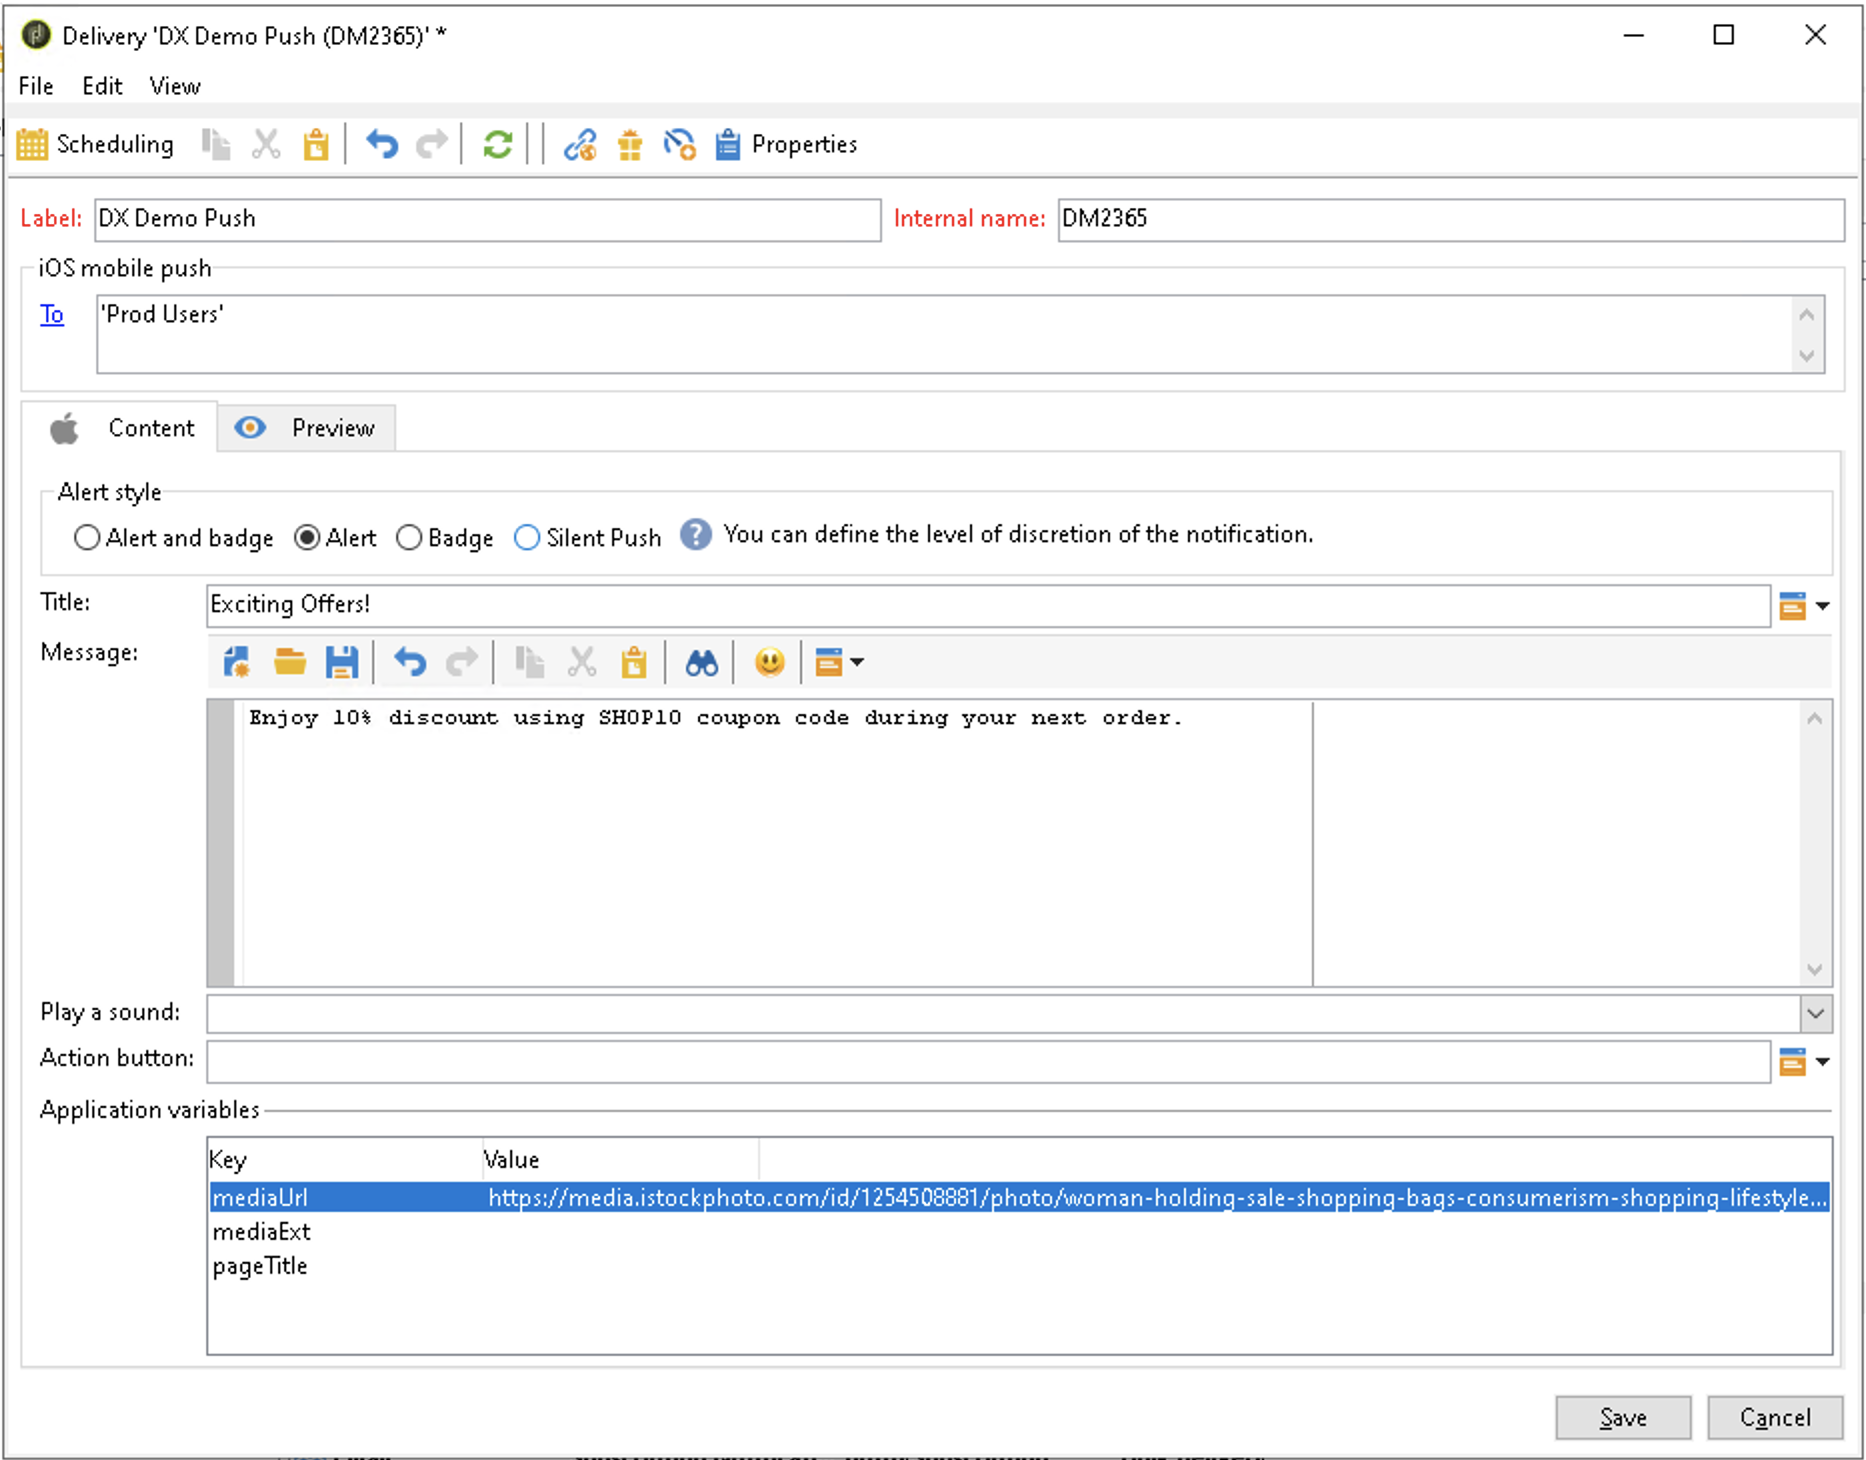Click the binoculars search icon

701,662
